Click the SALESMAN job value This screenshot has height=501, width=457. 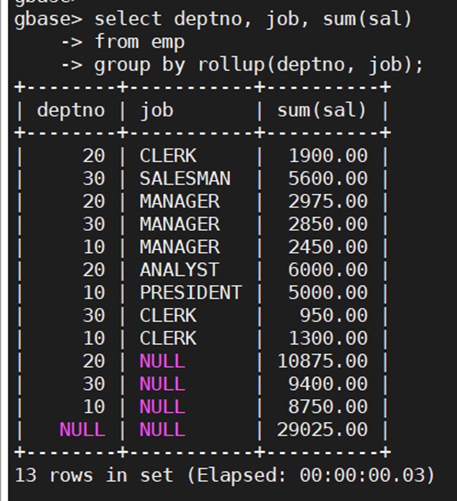click(185, 179)
